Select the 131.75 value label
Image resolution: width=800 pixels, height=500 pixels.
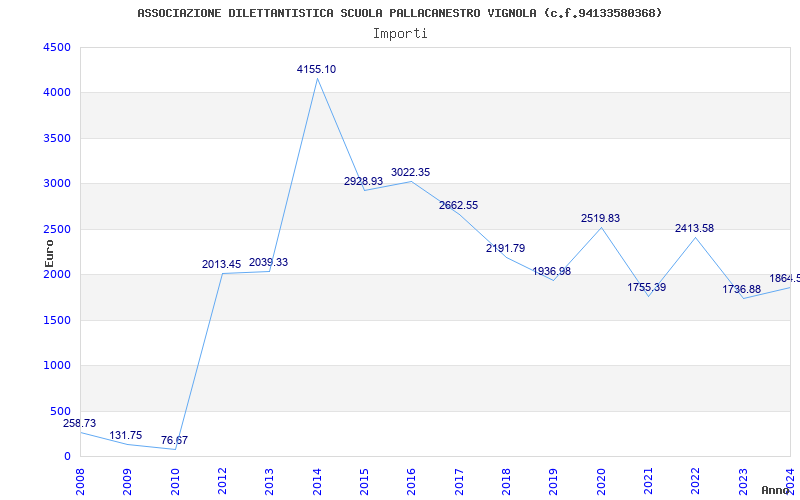(126, 436)
